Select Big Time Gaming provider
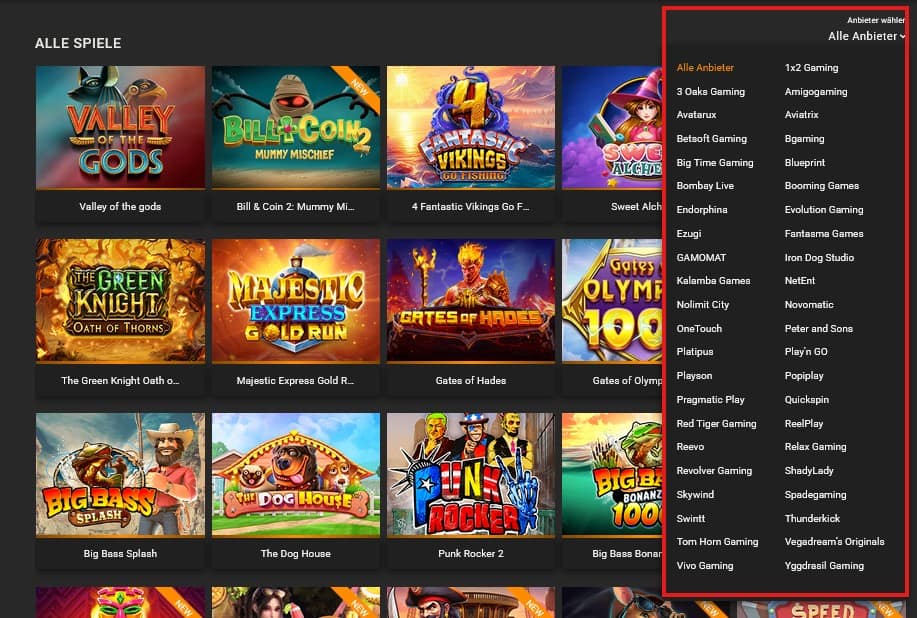 pyautogui.click(x=715, y=163)
